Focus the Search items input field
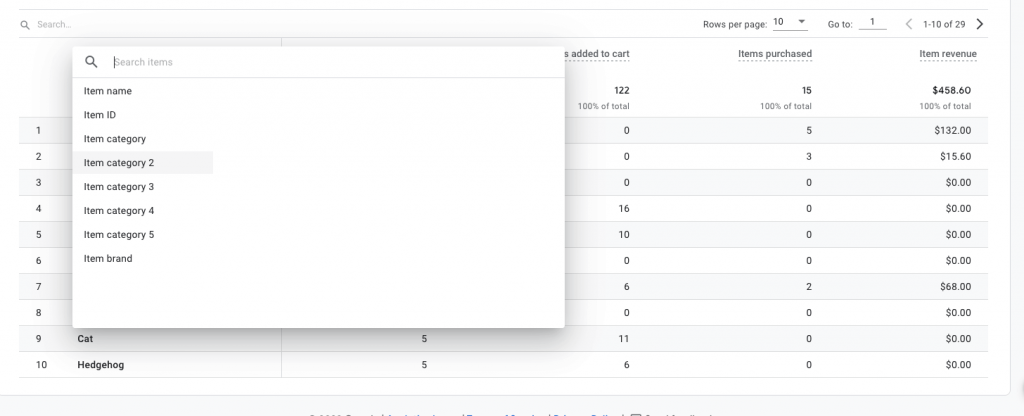The image size is (1024, 416). pos(330,62)
